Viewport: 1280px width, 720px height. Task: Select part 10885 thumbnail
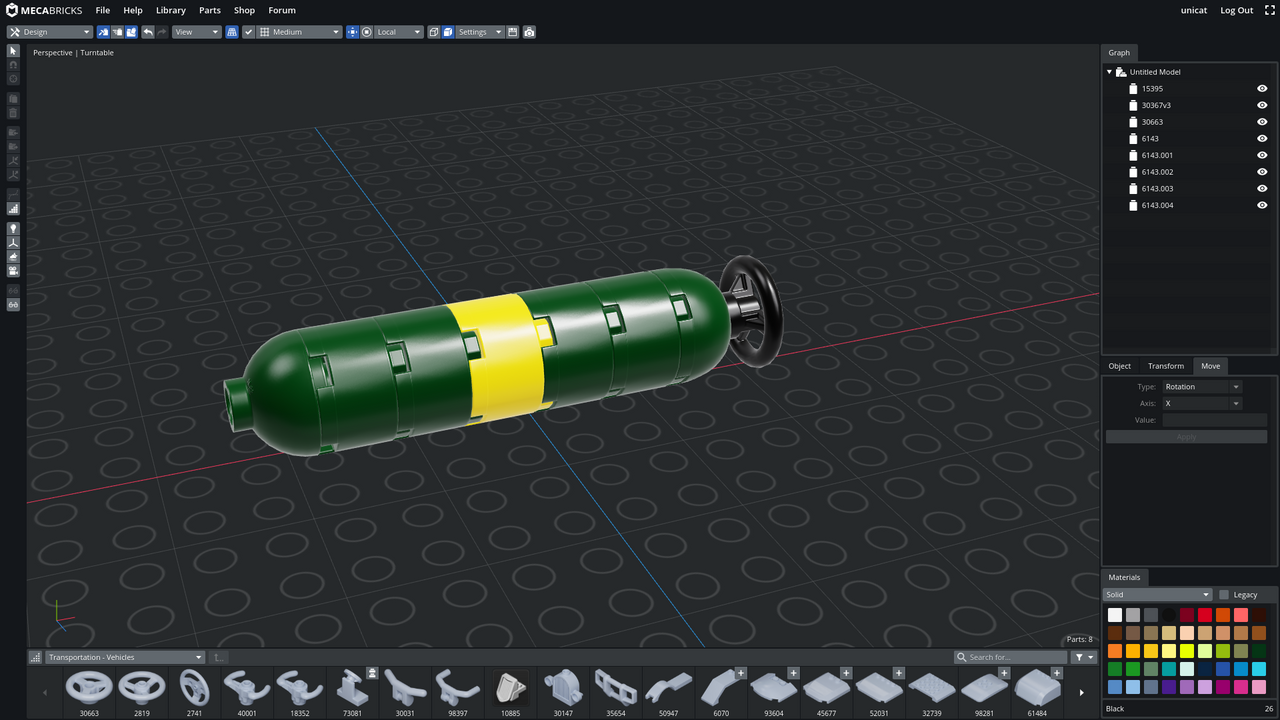pyautogui.click(x=510, y=693)
